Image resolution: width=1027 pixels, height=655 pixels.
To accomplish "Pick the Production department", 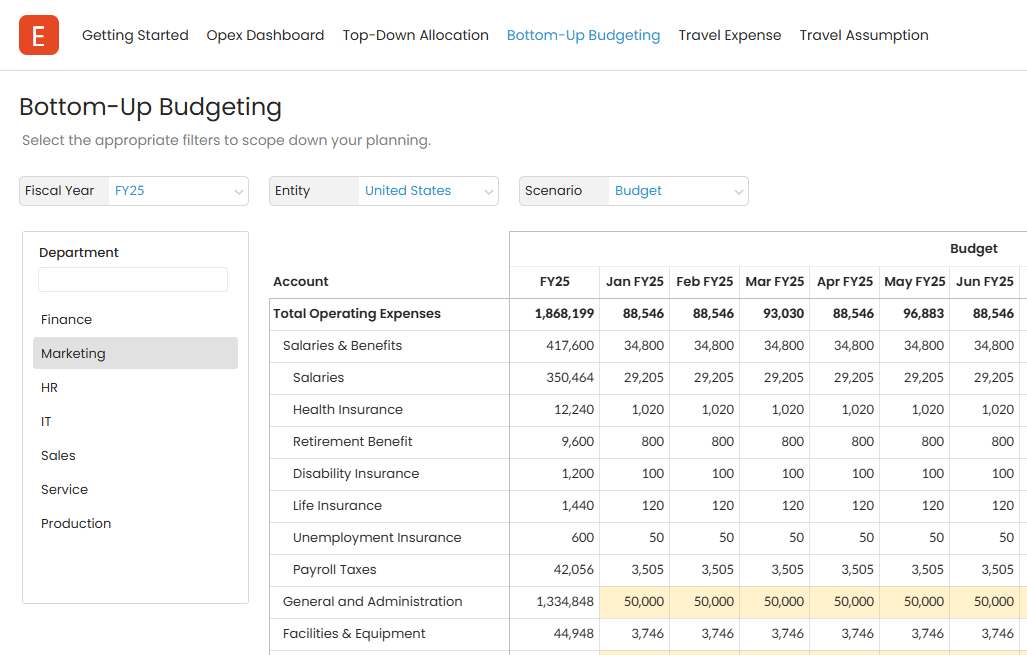I will (76, 524).
